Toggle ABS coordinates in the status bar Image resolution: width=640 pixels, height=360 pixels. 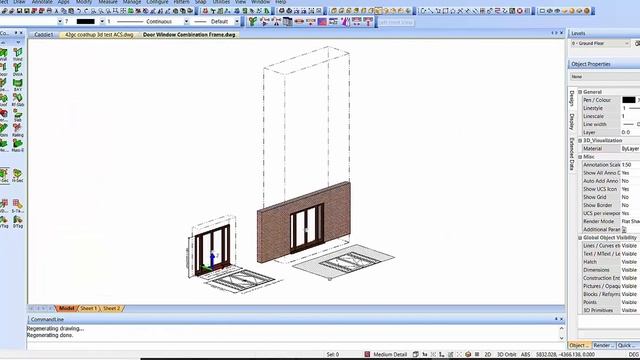coord(526,354)
